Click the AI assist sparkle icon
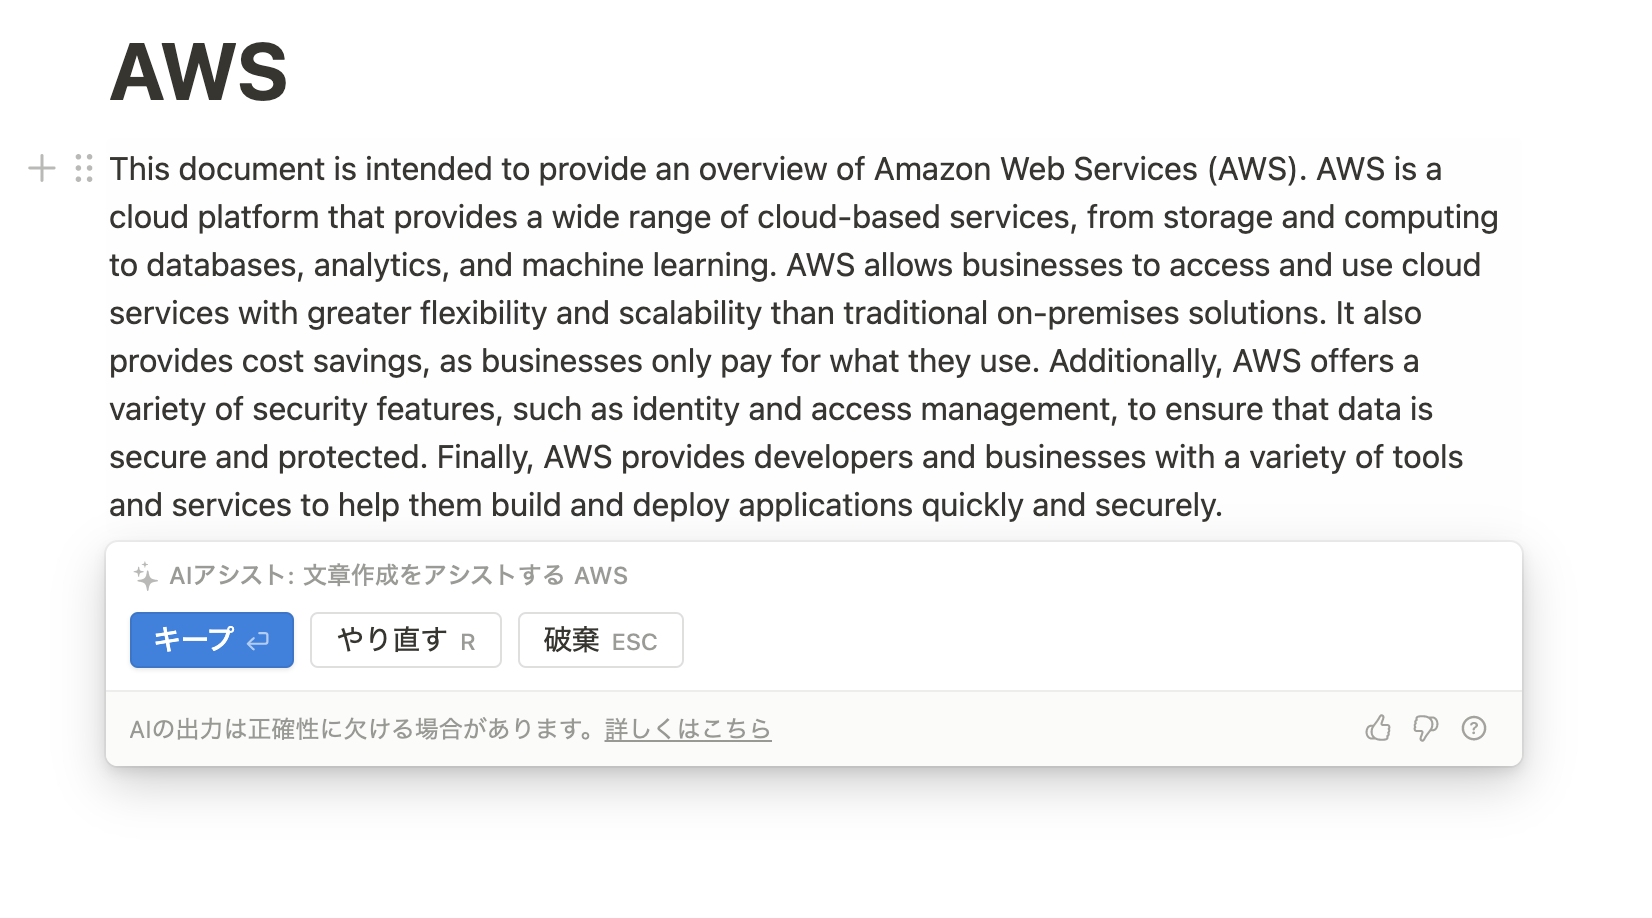1652x918 pixels. tap(143, 575)
